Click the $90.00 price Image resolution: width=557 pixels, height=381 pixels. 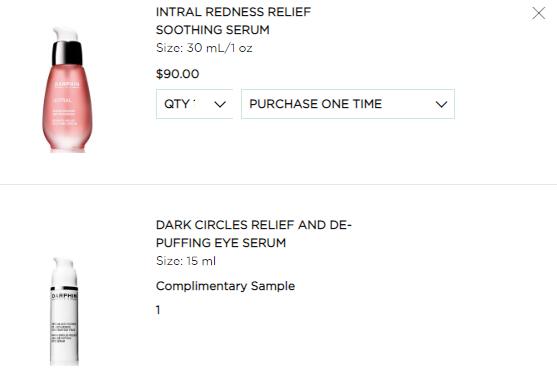coord(178,74)
